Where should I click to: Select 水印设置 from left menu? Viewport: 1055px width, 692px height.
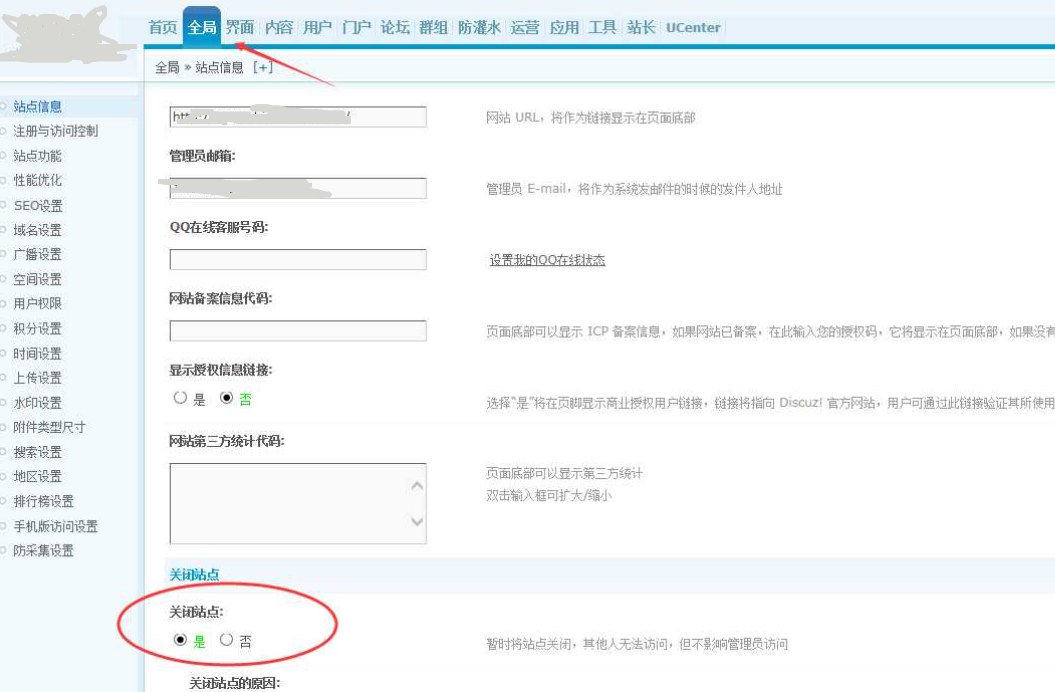(x=38, y=402)
